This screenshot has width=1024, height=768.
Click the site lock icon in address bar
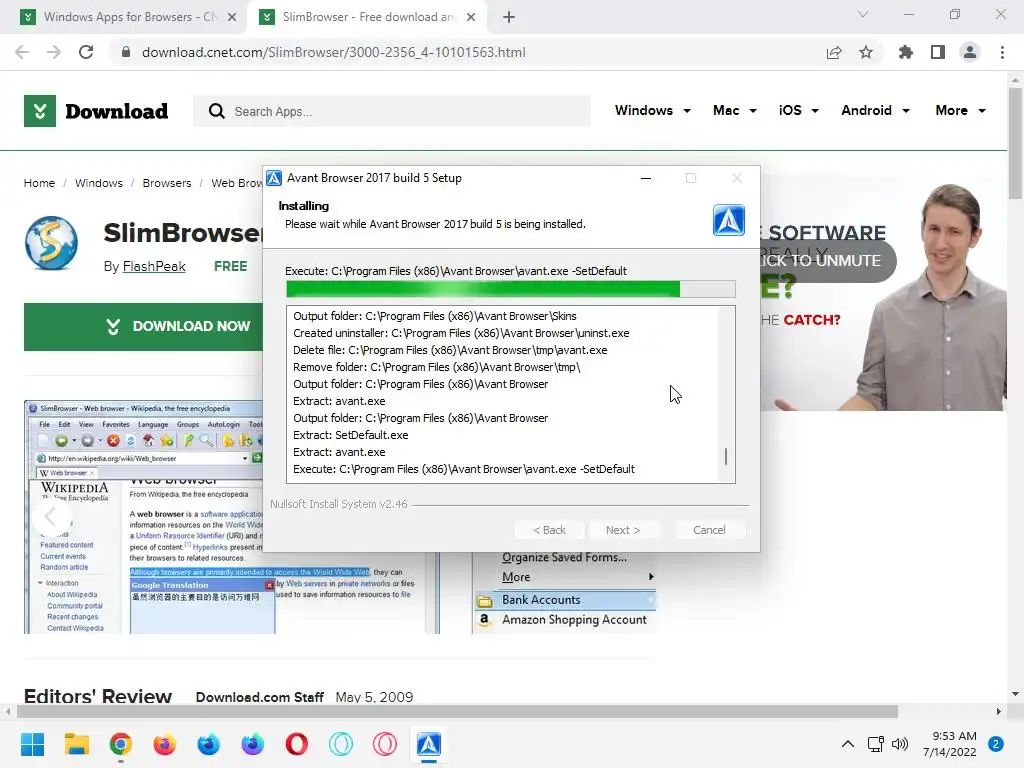126,52
